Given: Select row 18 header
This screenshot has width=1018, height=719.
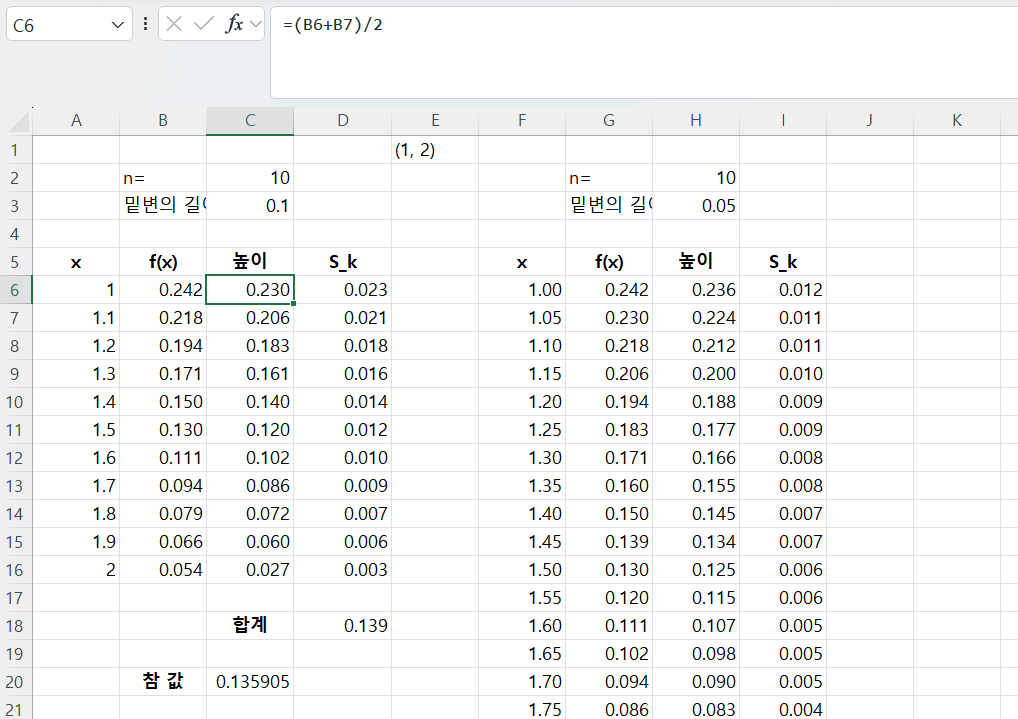Looking at the screenshot, I should click(16, 626).
